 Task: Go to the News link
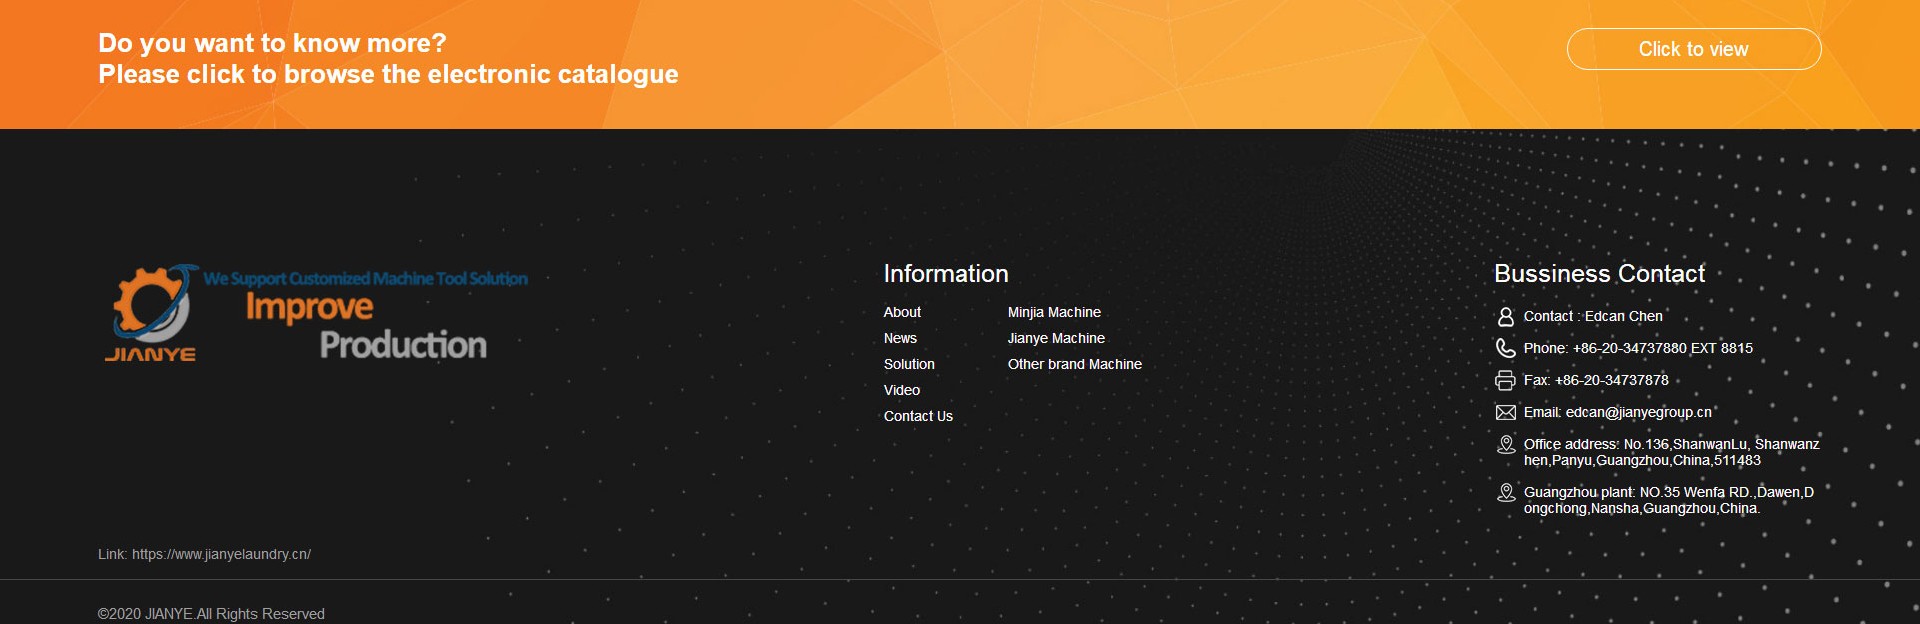point(900,338)
